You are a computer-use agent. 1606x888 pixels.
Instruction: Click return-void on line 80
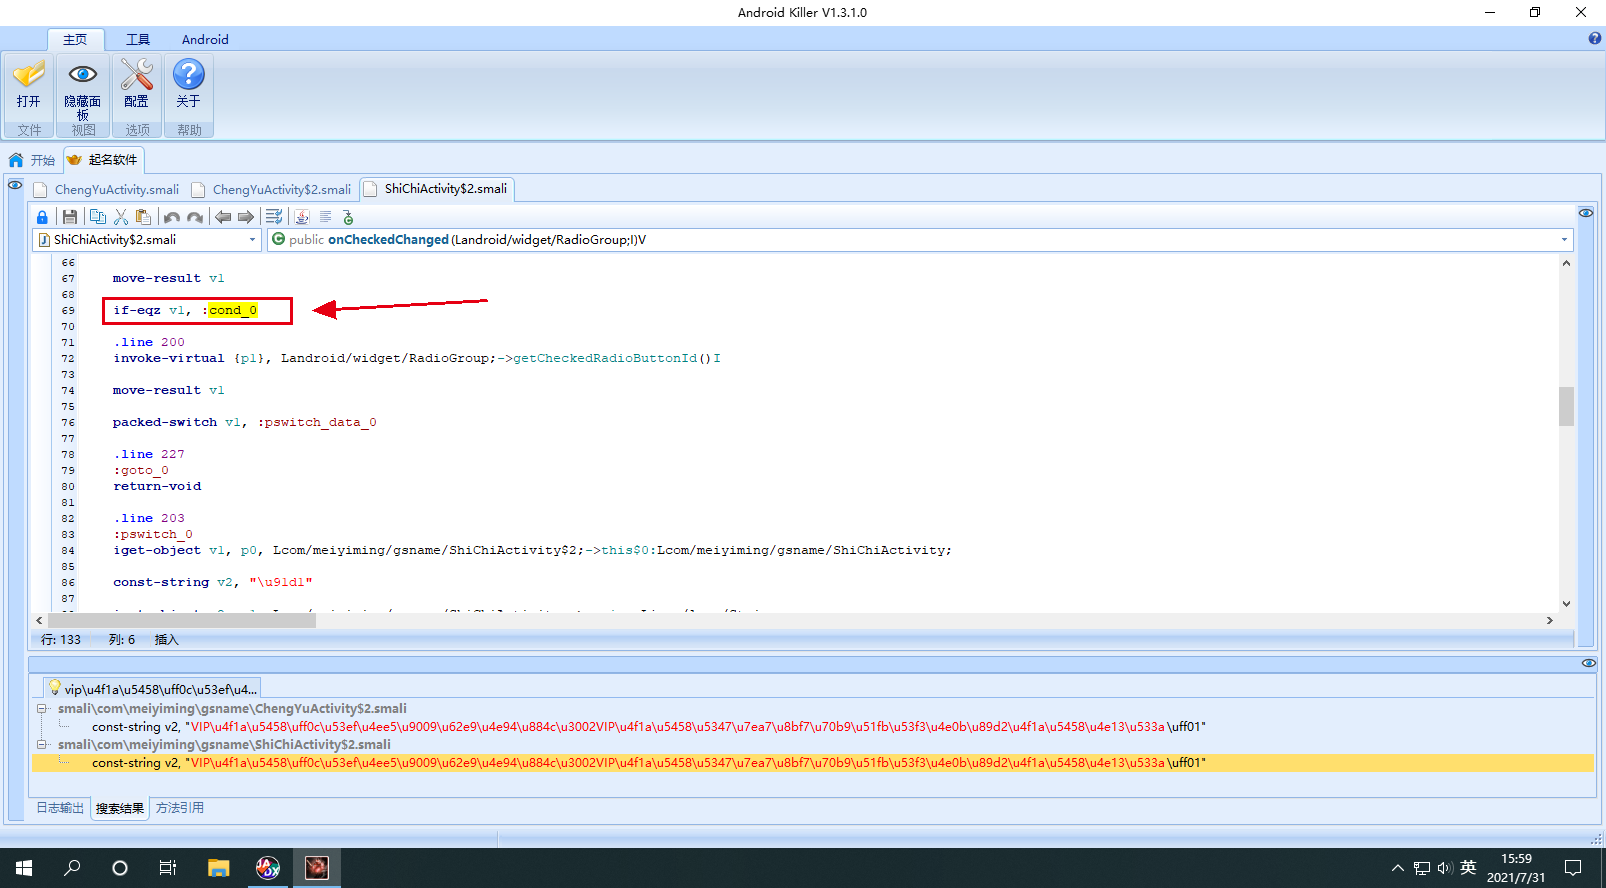point(157,486)
